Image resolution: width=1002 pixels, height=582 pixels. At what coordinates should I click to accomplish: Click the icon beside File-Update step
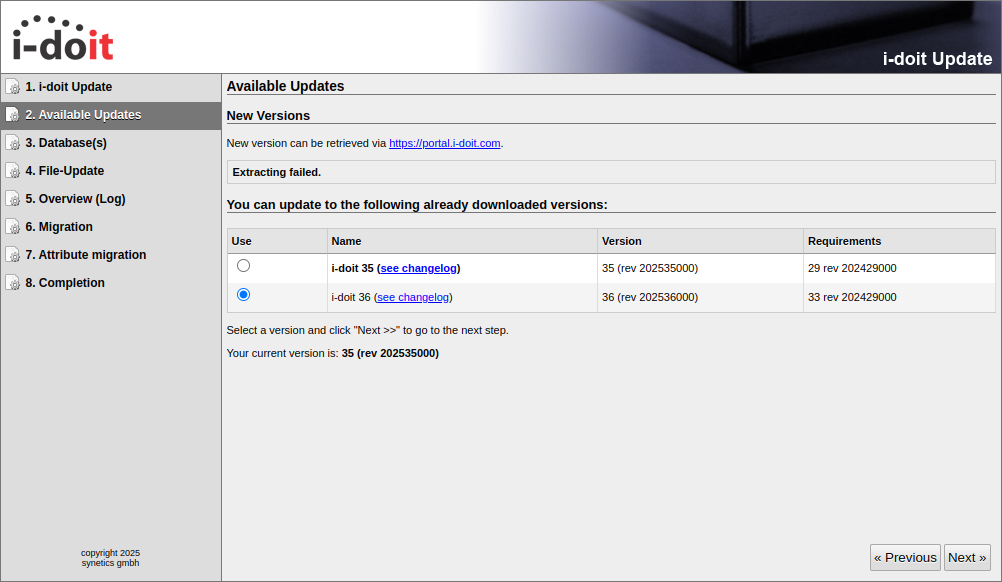coord(13,171)
